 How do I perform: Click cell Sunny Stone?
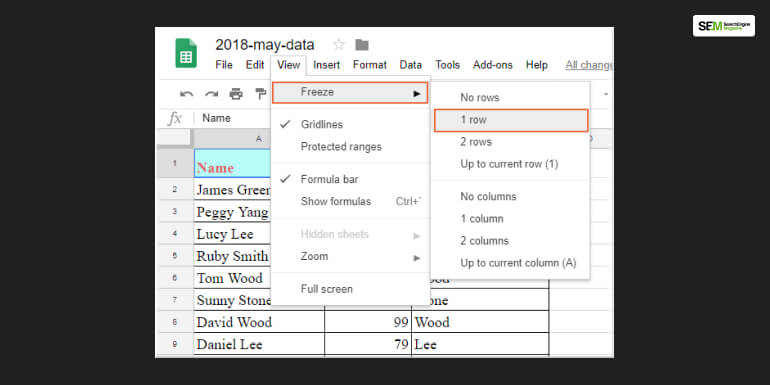pyautogui.click(x=233, y=300)
